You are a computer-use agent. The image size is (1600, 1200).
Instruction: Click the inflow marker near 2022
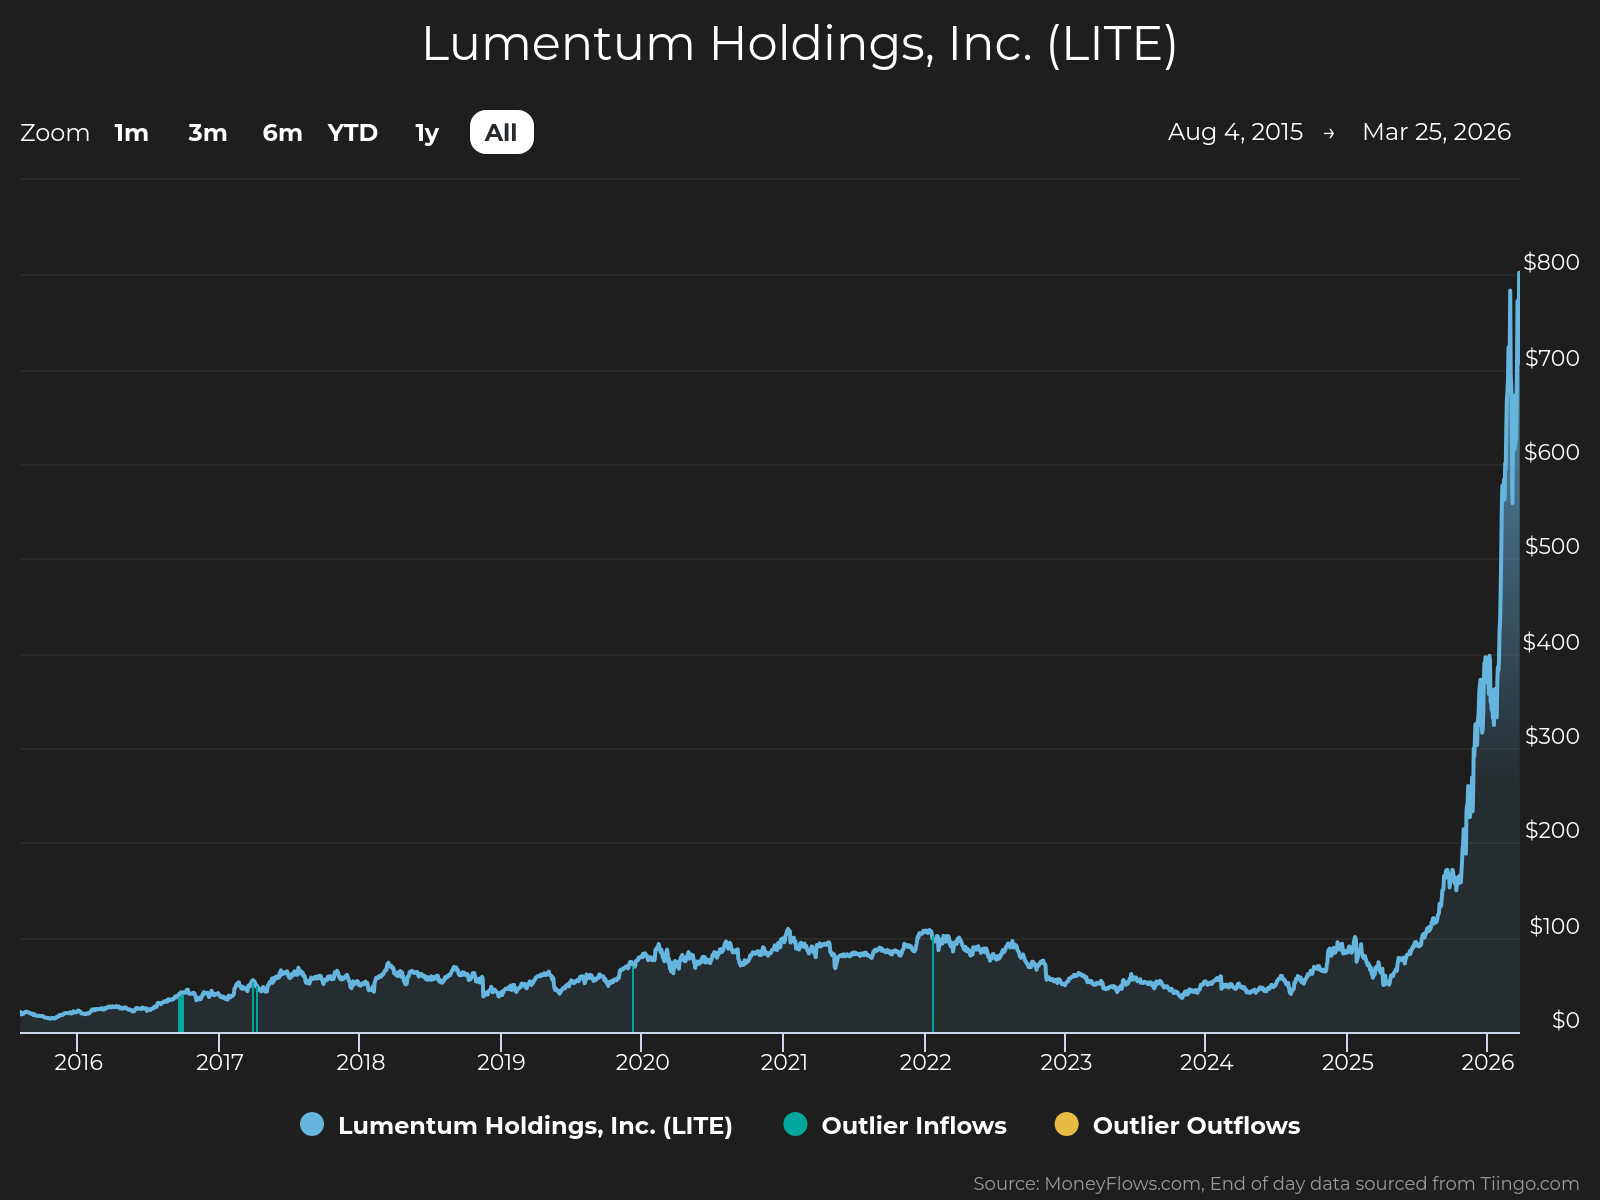pyautogui.click(x=933, y=985)
